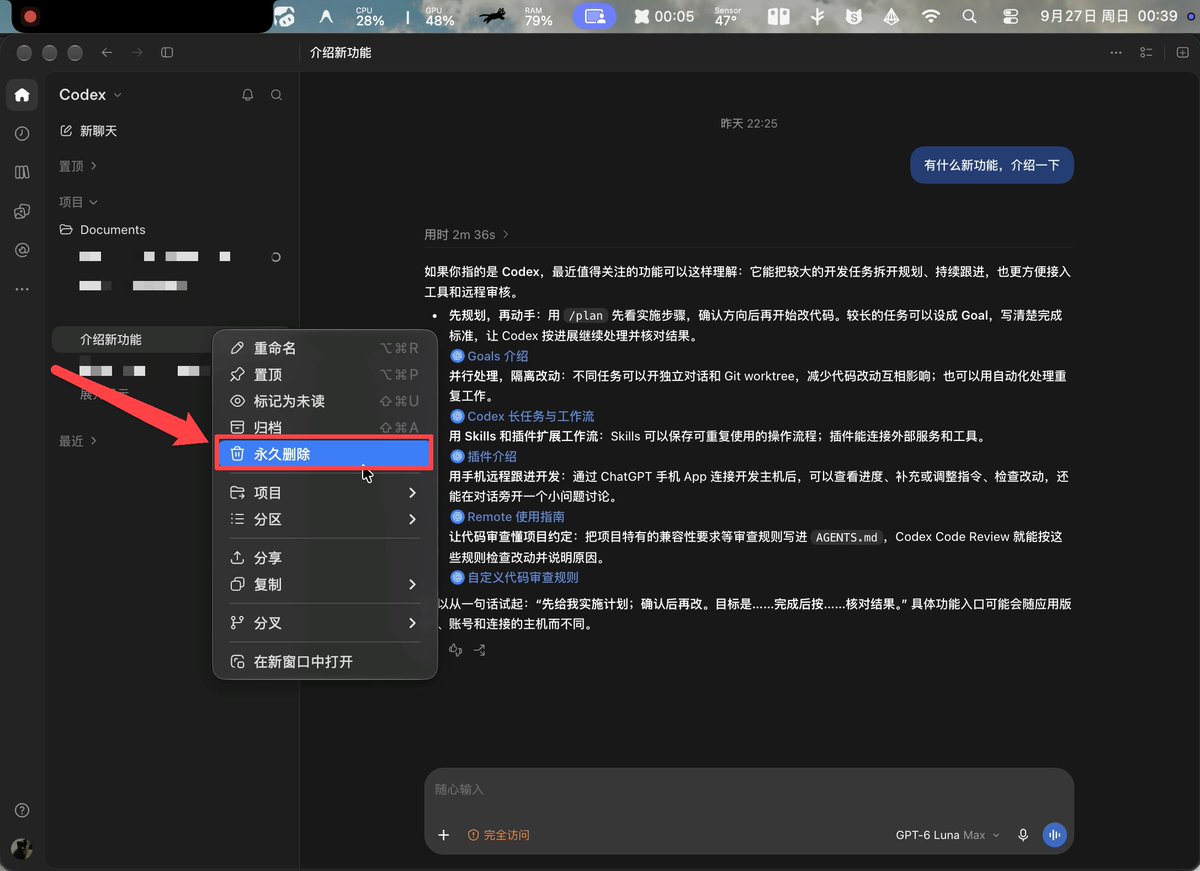Expand the 置顶 section
1200x871 pixels.
tap(77, 166)
